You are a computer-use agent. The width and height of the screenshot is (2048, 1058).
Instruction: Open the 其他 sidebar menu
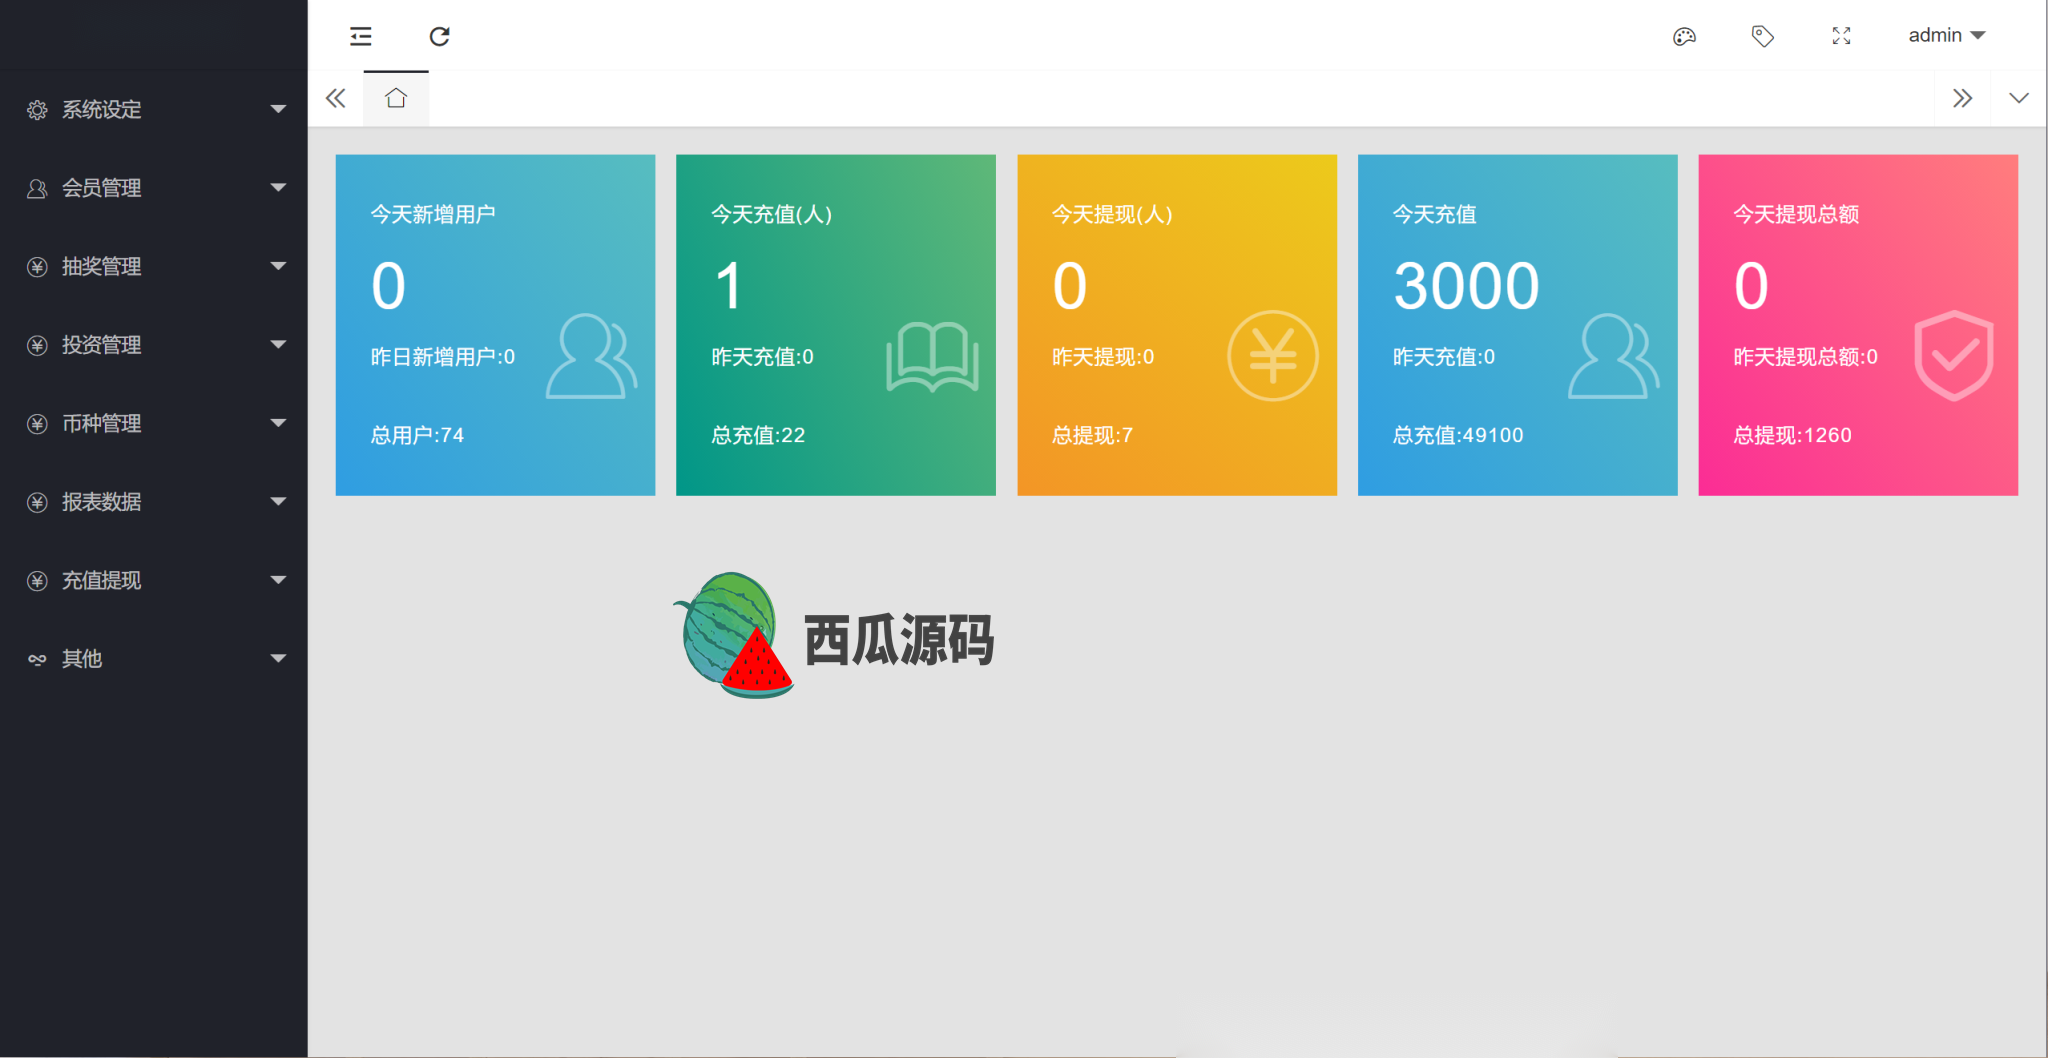coord(154,659)
